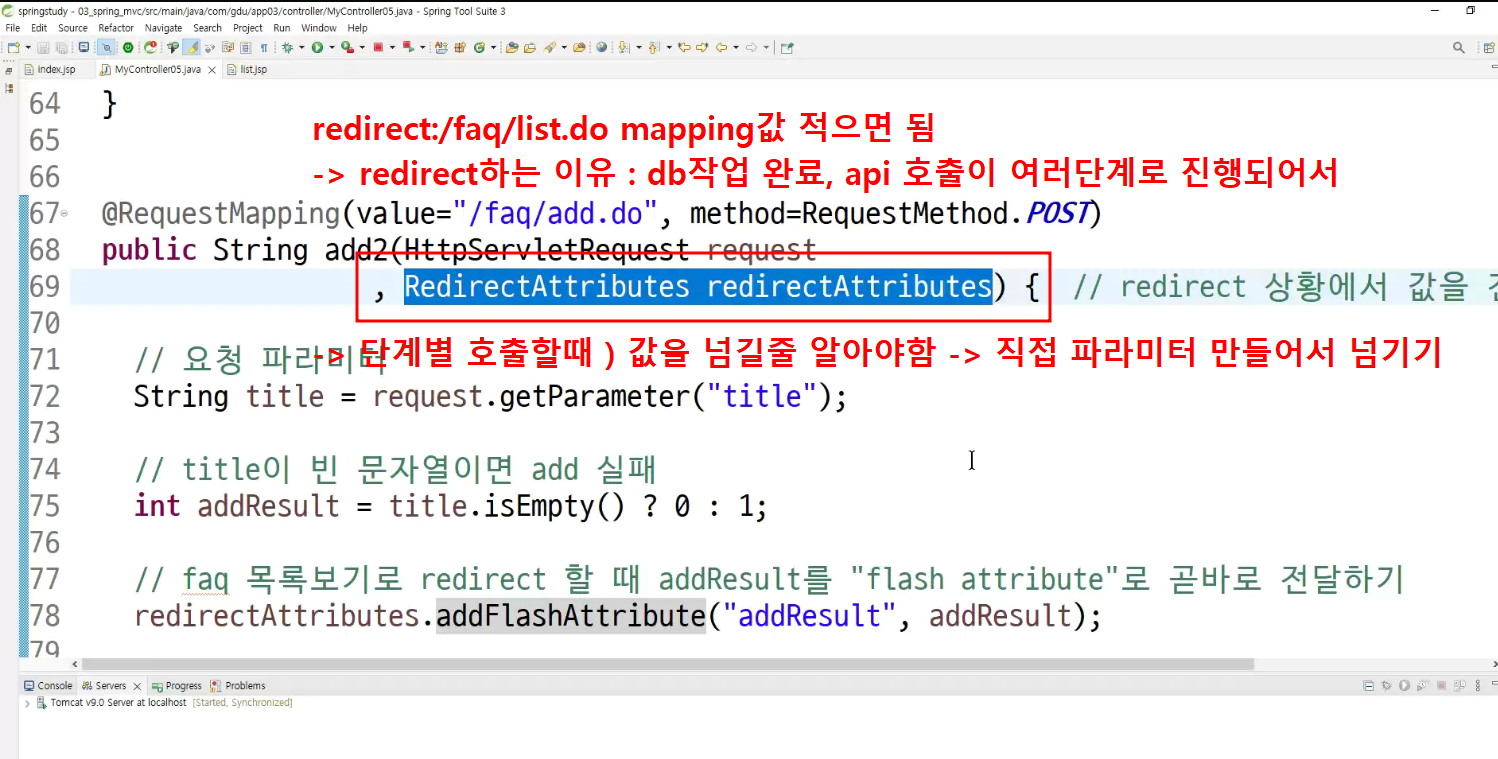Expand the red Stop icon dropdown
The width and height of the screenshot is (1498, 759).
click(x=392, y=47)
